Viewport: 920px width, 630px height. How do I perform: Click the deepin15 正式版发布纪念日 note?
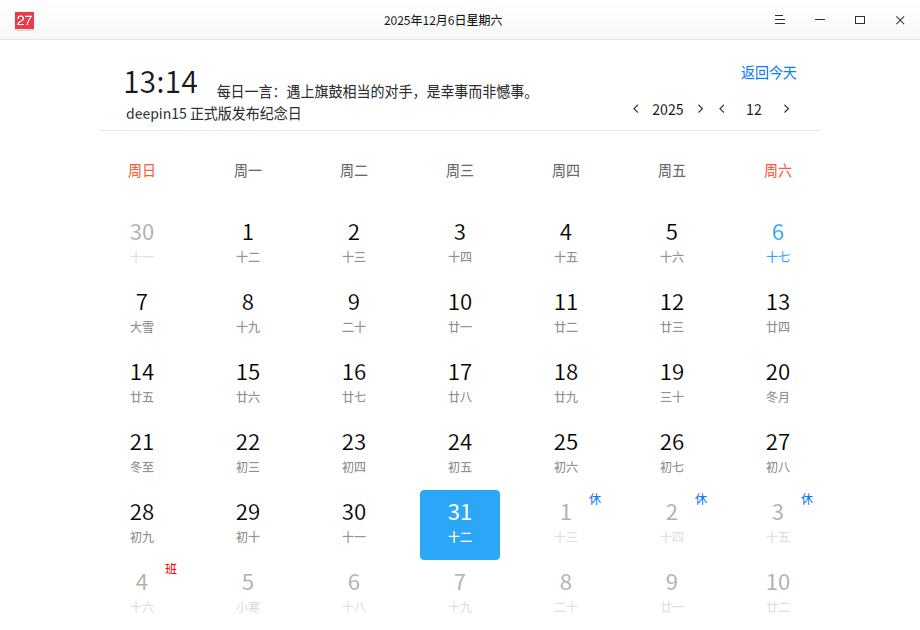[214, 114]
